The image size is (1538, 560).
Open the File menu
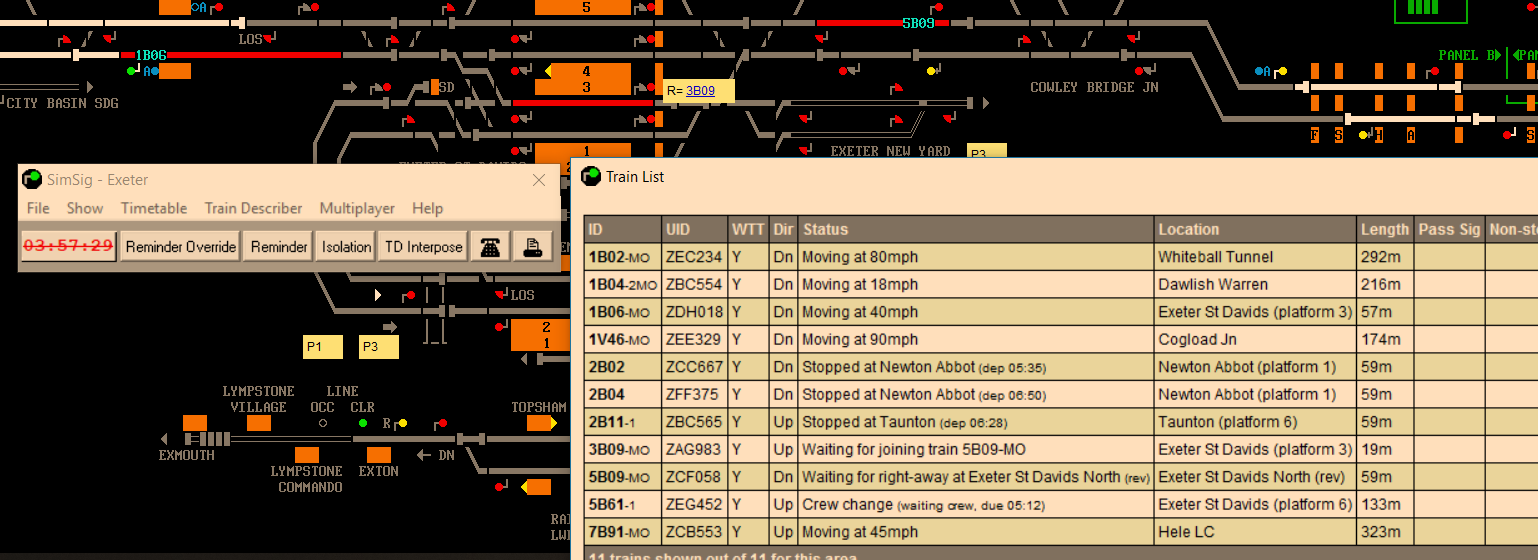click(38, 208)
